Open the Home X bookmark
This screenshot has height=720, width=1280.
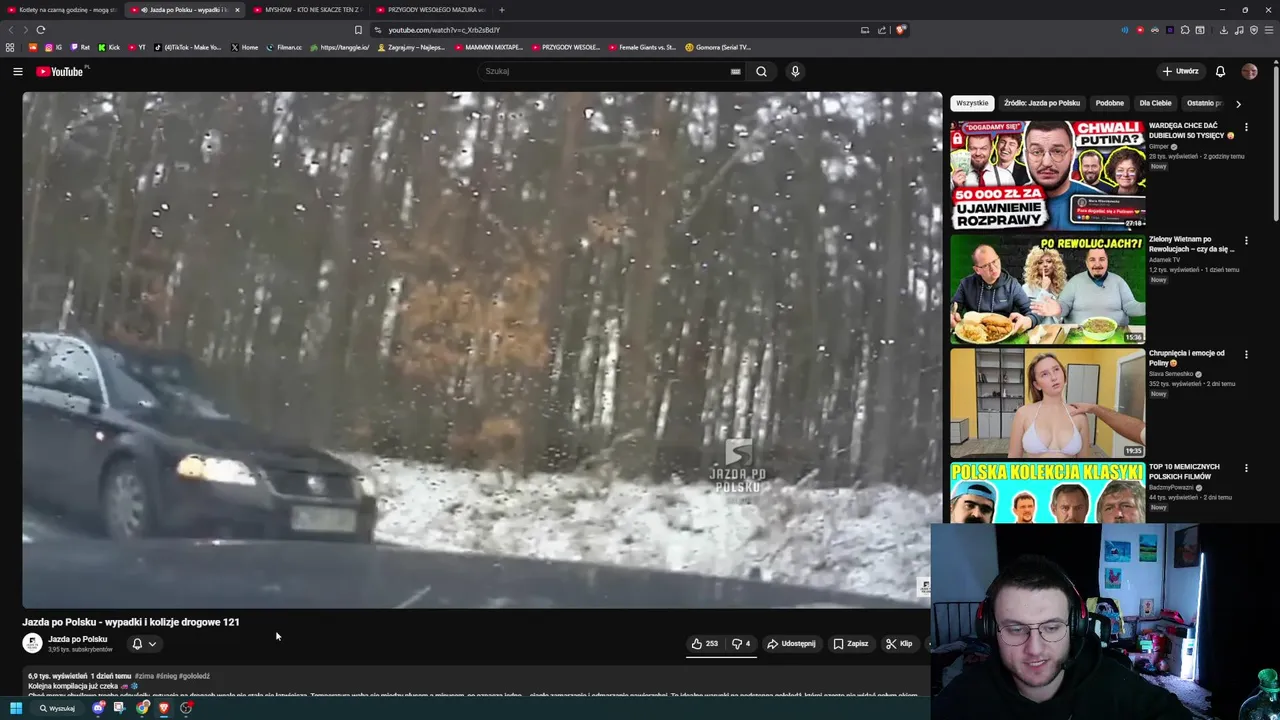tap(244, 47)
